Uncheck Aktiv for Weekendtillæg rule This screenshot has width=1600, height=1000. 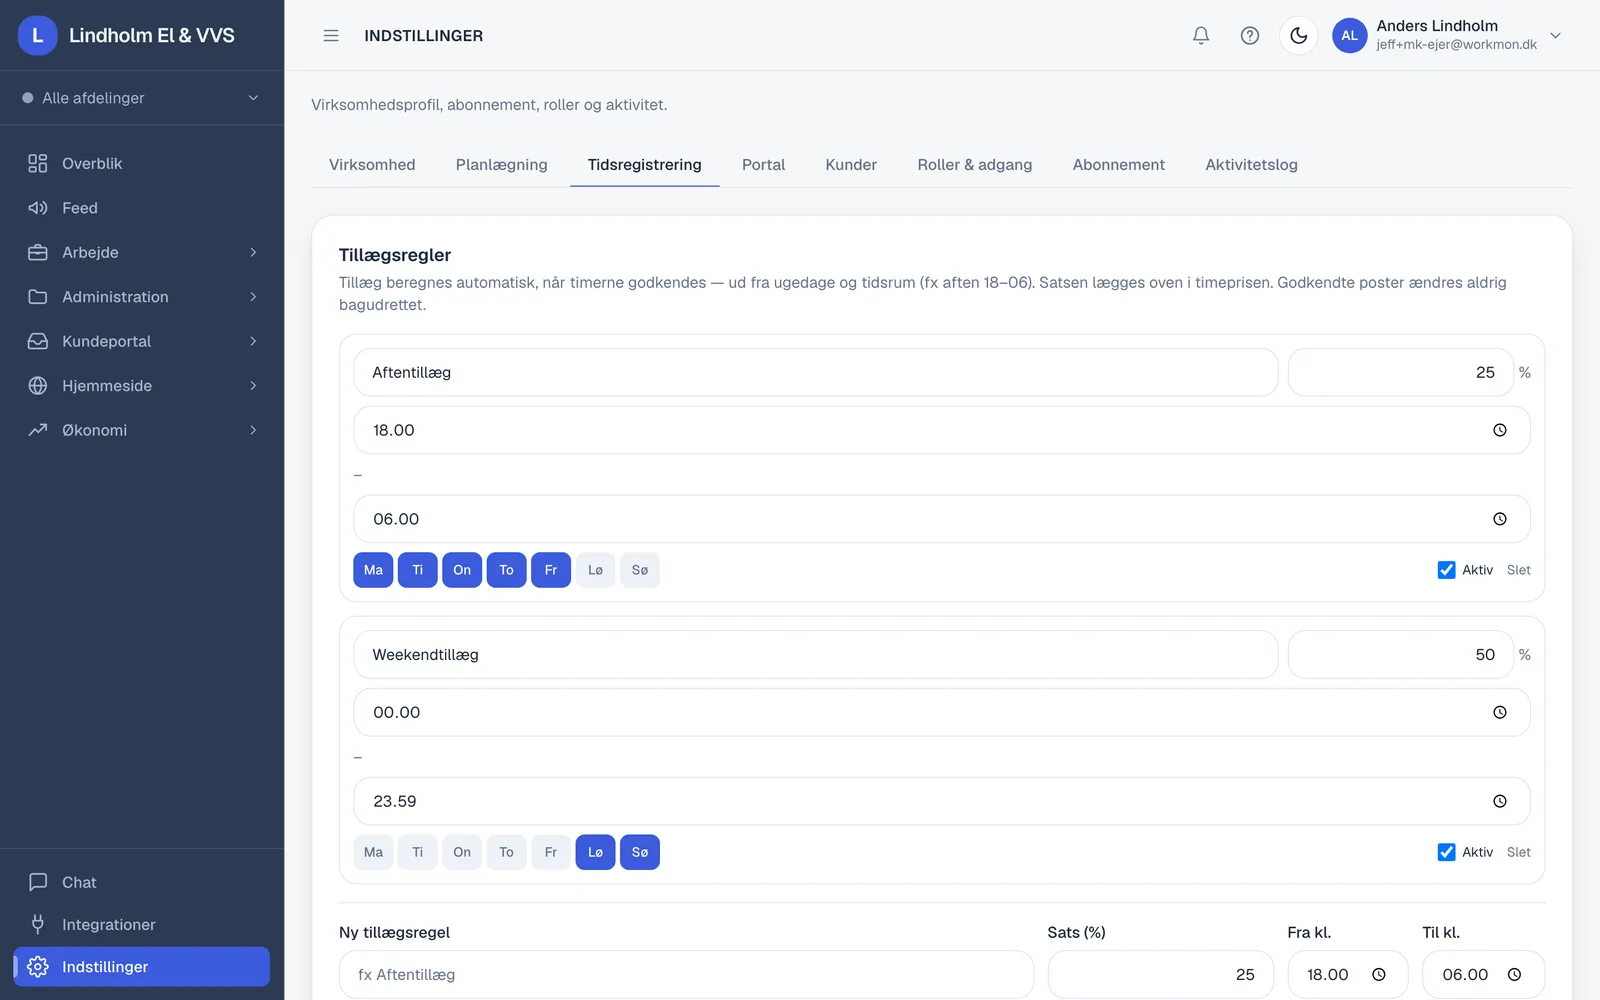click(x=1446, y=852)
